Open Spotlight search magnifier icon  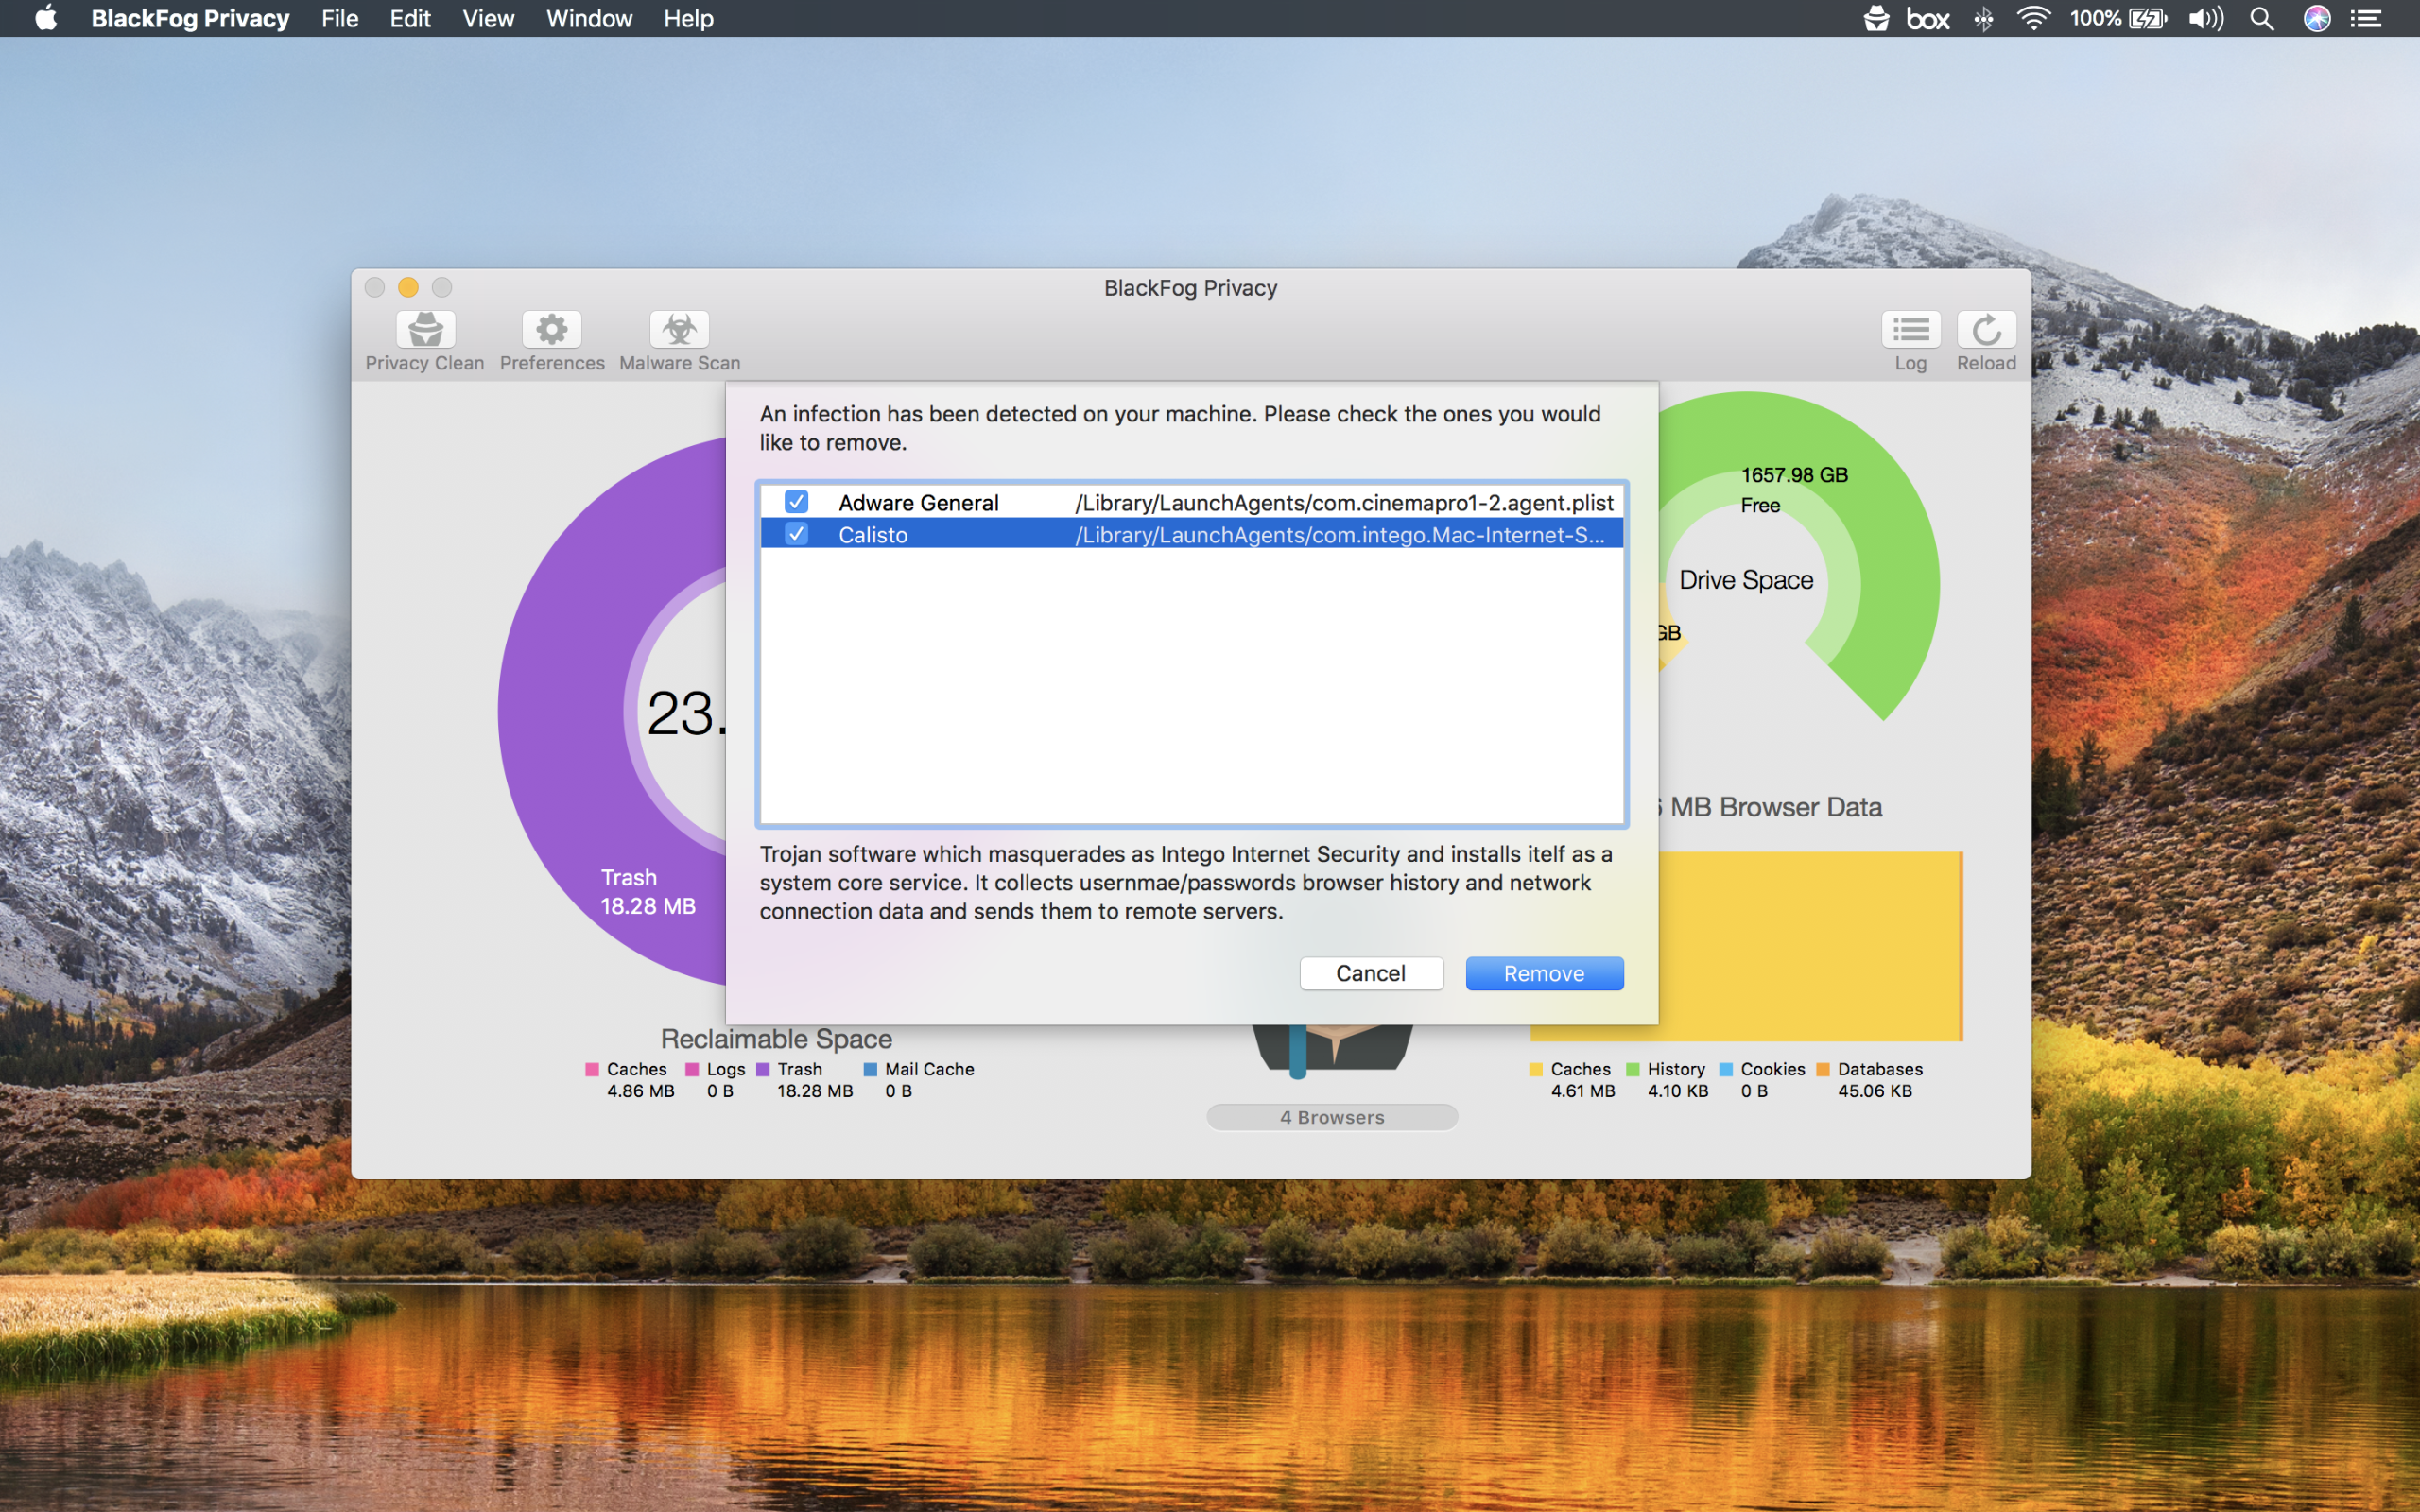click(x=2262, y=19)
